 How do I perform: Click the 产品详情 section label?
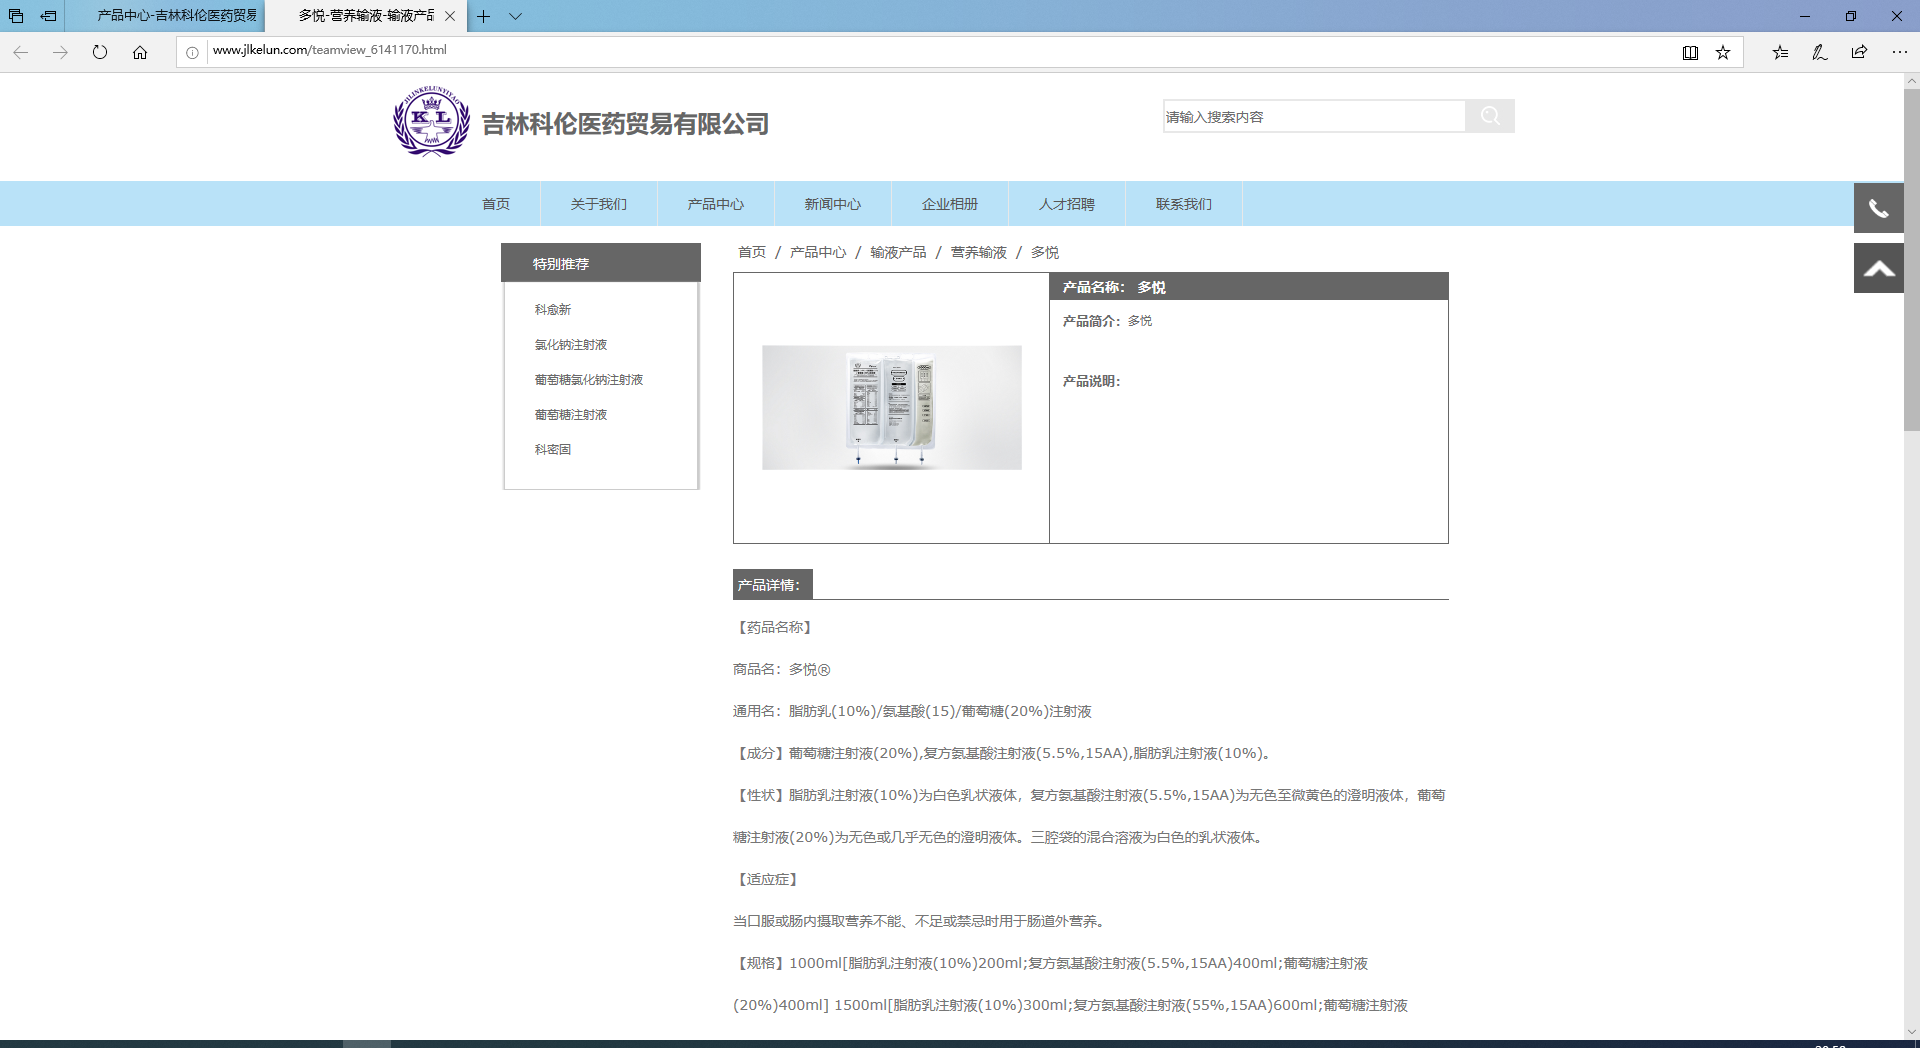coord(772,585)
